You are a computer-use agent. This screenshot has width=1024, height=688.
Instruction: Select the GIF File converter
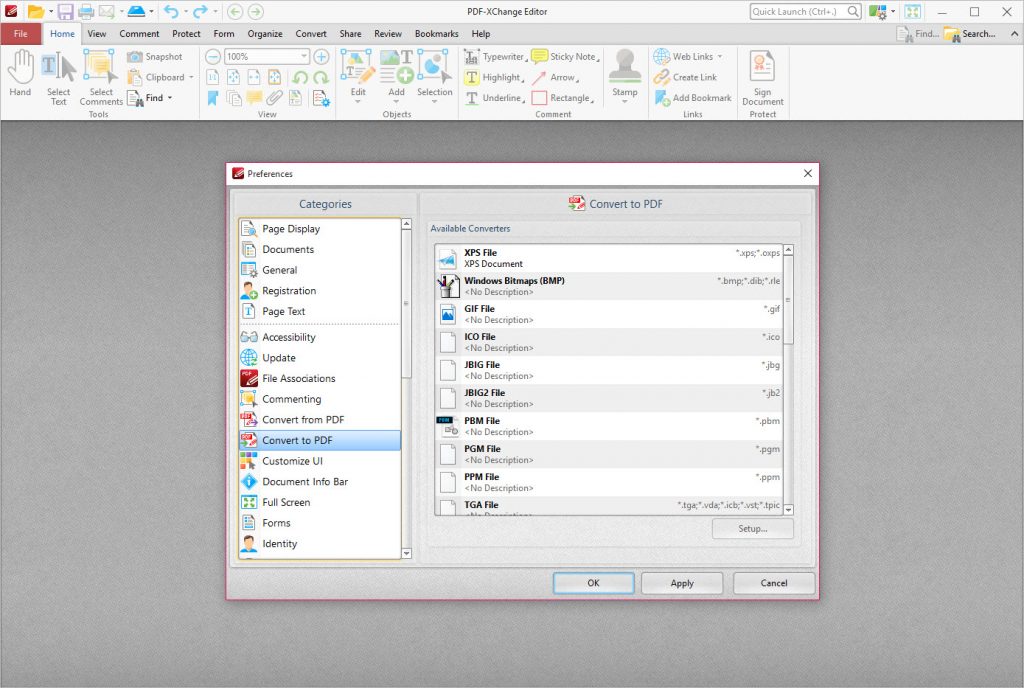pos(609,314)
